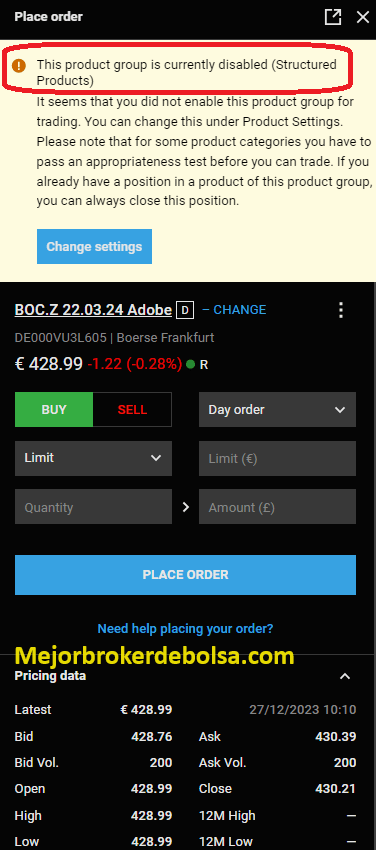Click the R indicator beside the price
This screenshot has height=850, width=376.
204,365
